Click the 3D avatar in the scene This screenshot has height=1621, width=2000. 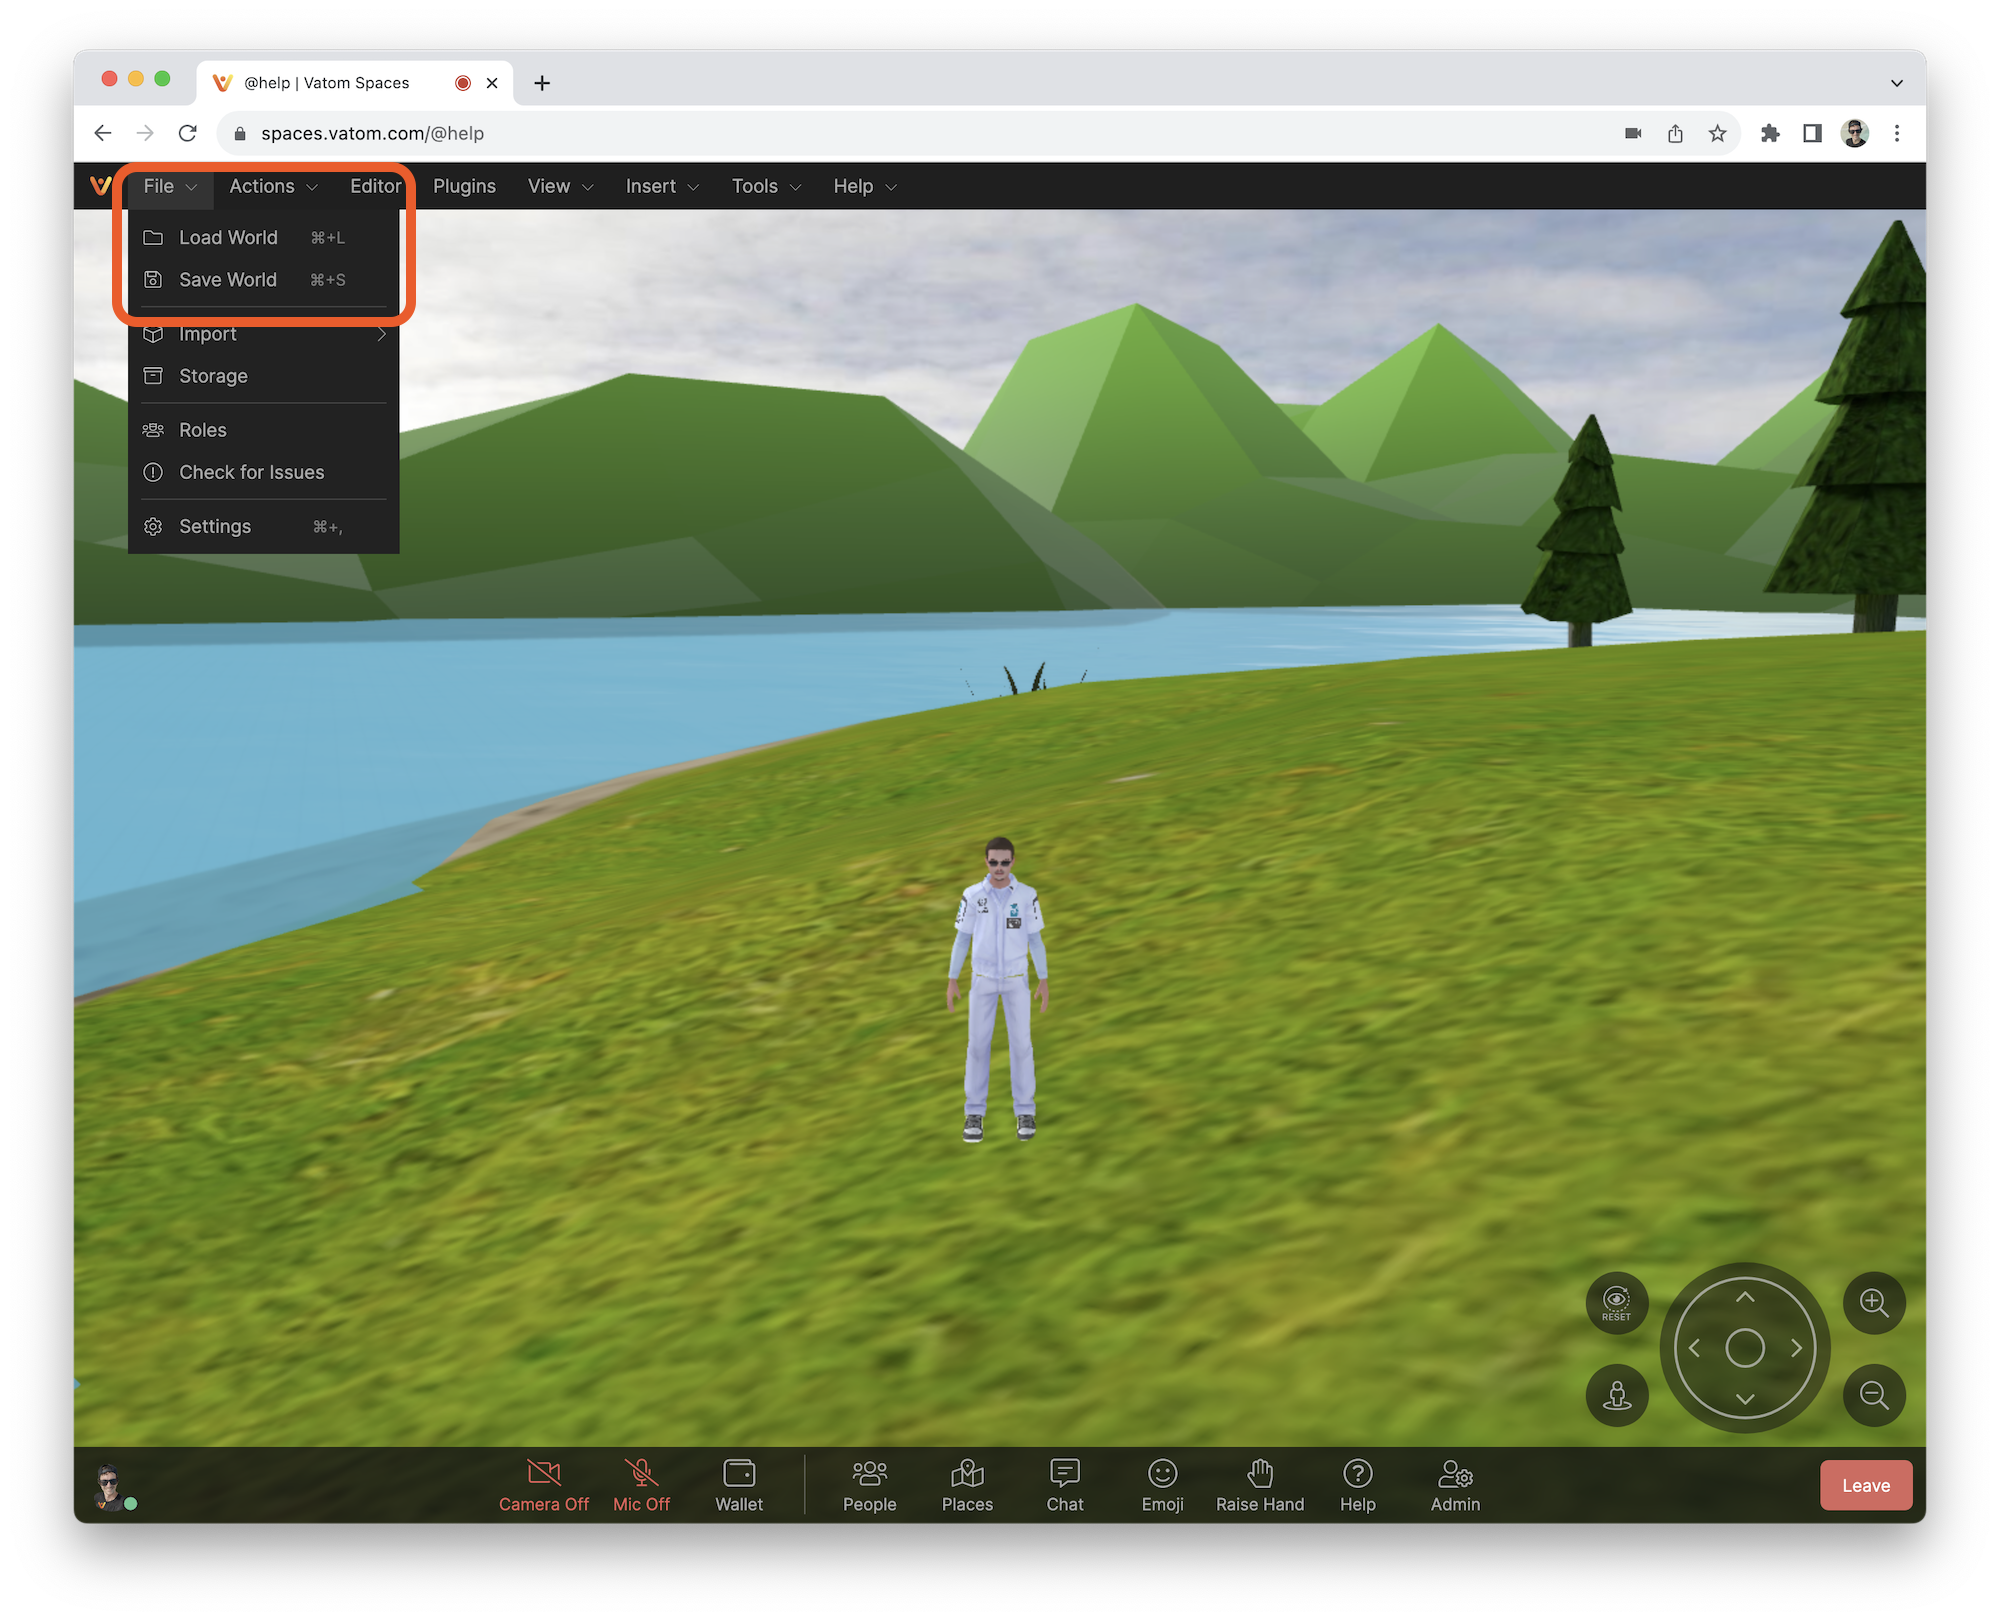point(998,988)
